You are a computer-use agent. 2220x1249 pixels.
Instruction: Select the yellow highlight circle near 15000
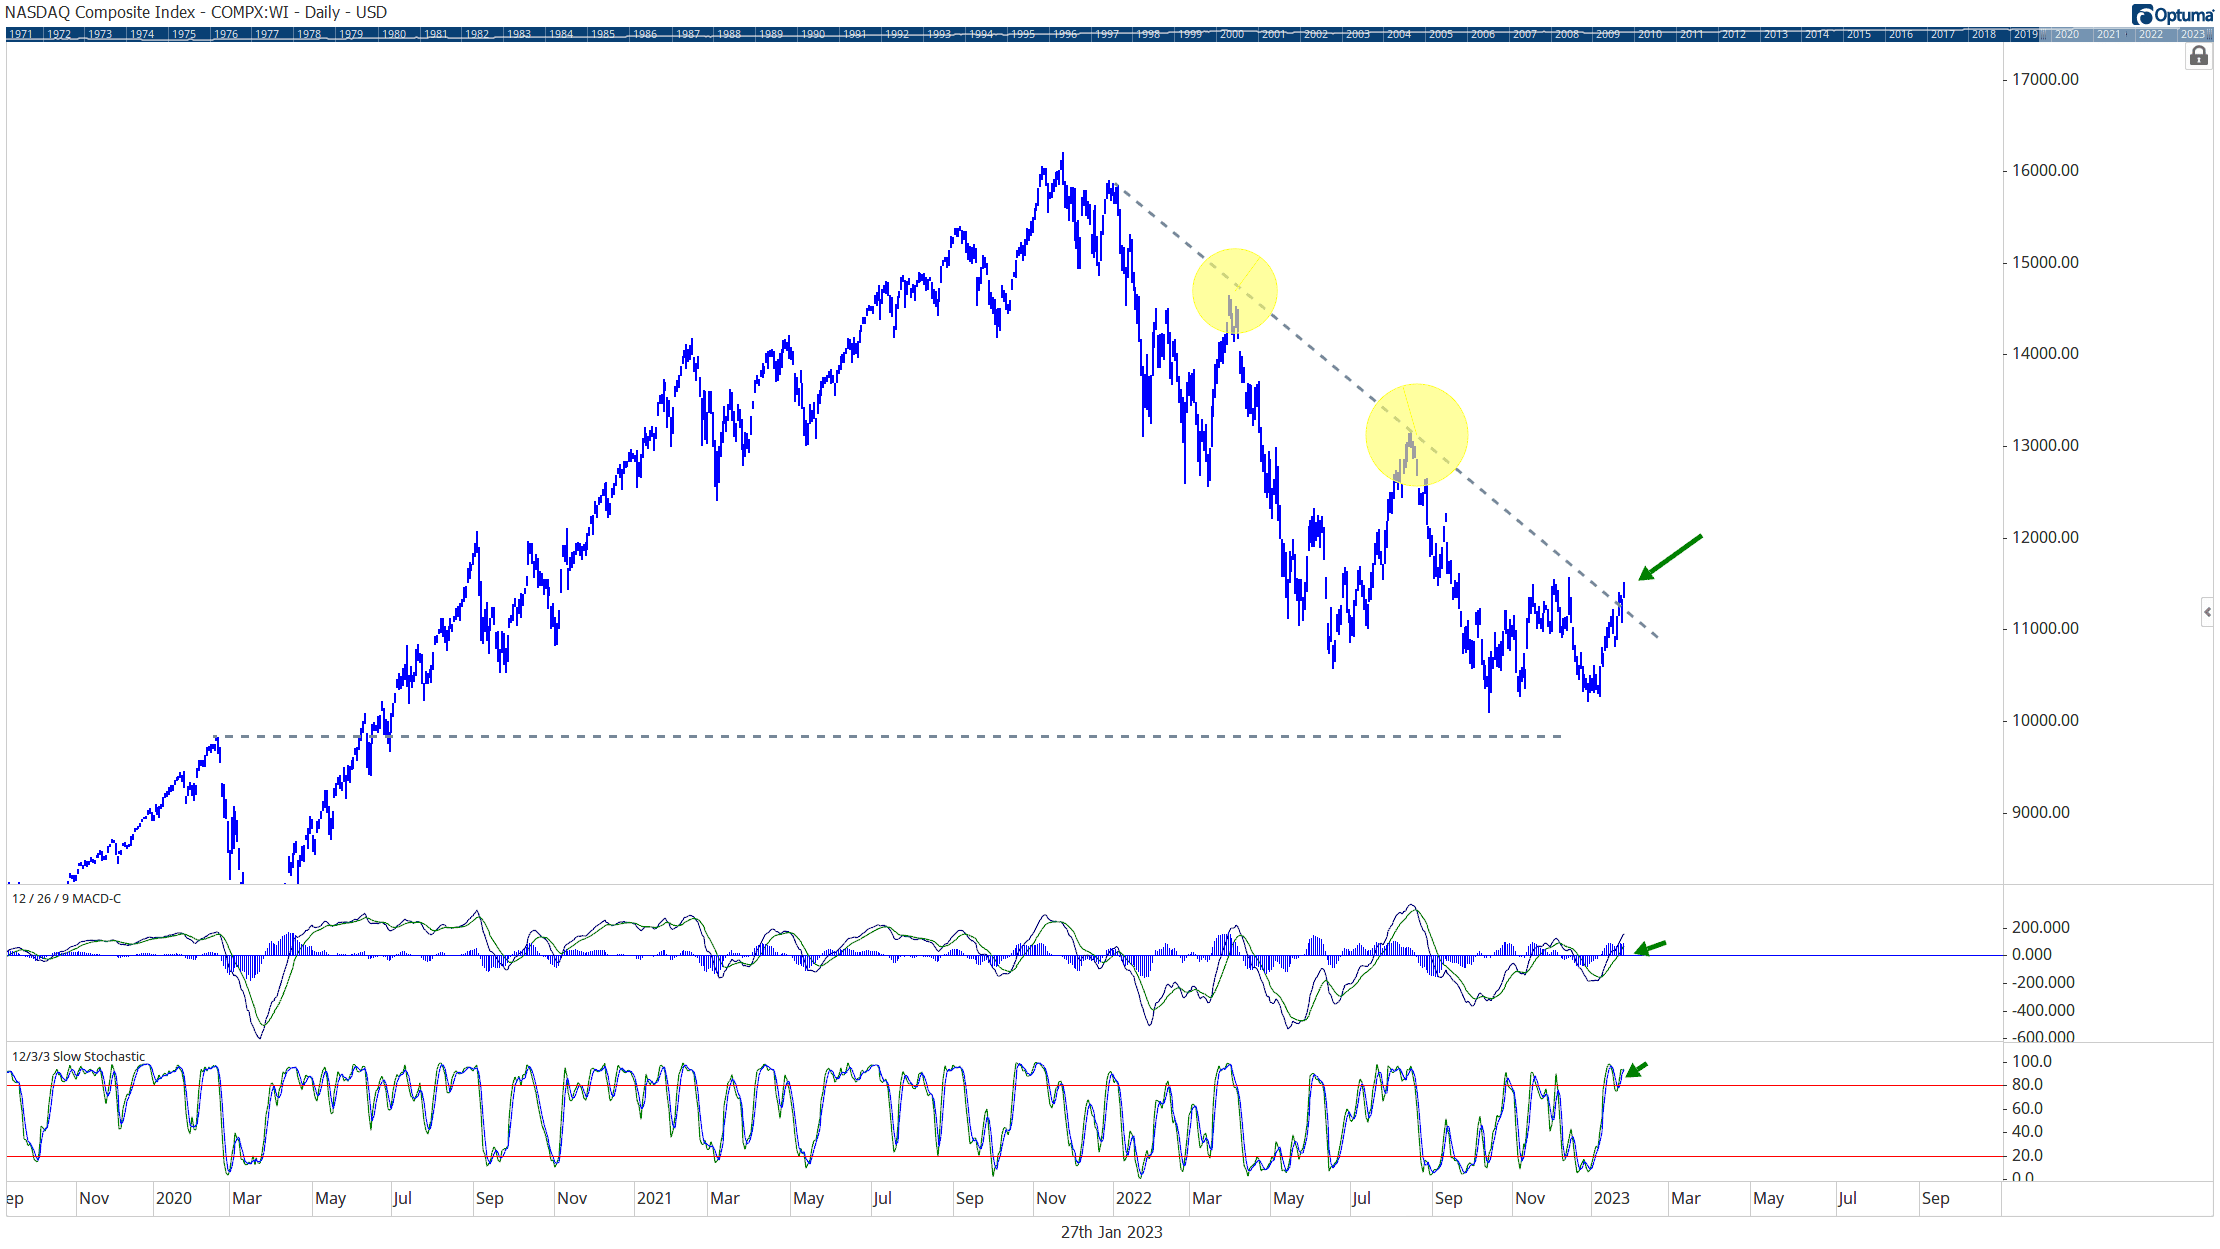1235,291
